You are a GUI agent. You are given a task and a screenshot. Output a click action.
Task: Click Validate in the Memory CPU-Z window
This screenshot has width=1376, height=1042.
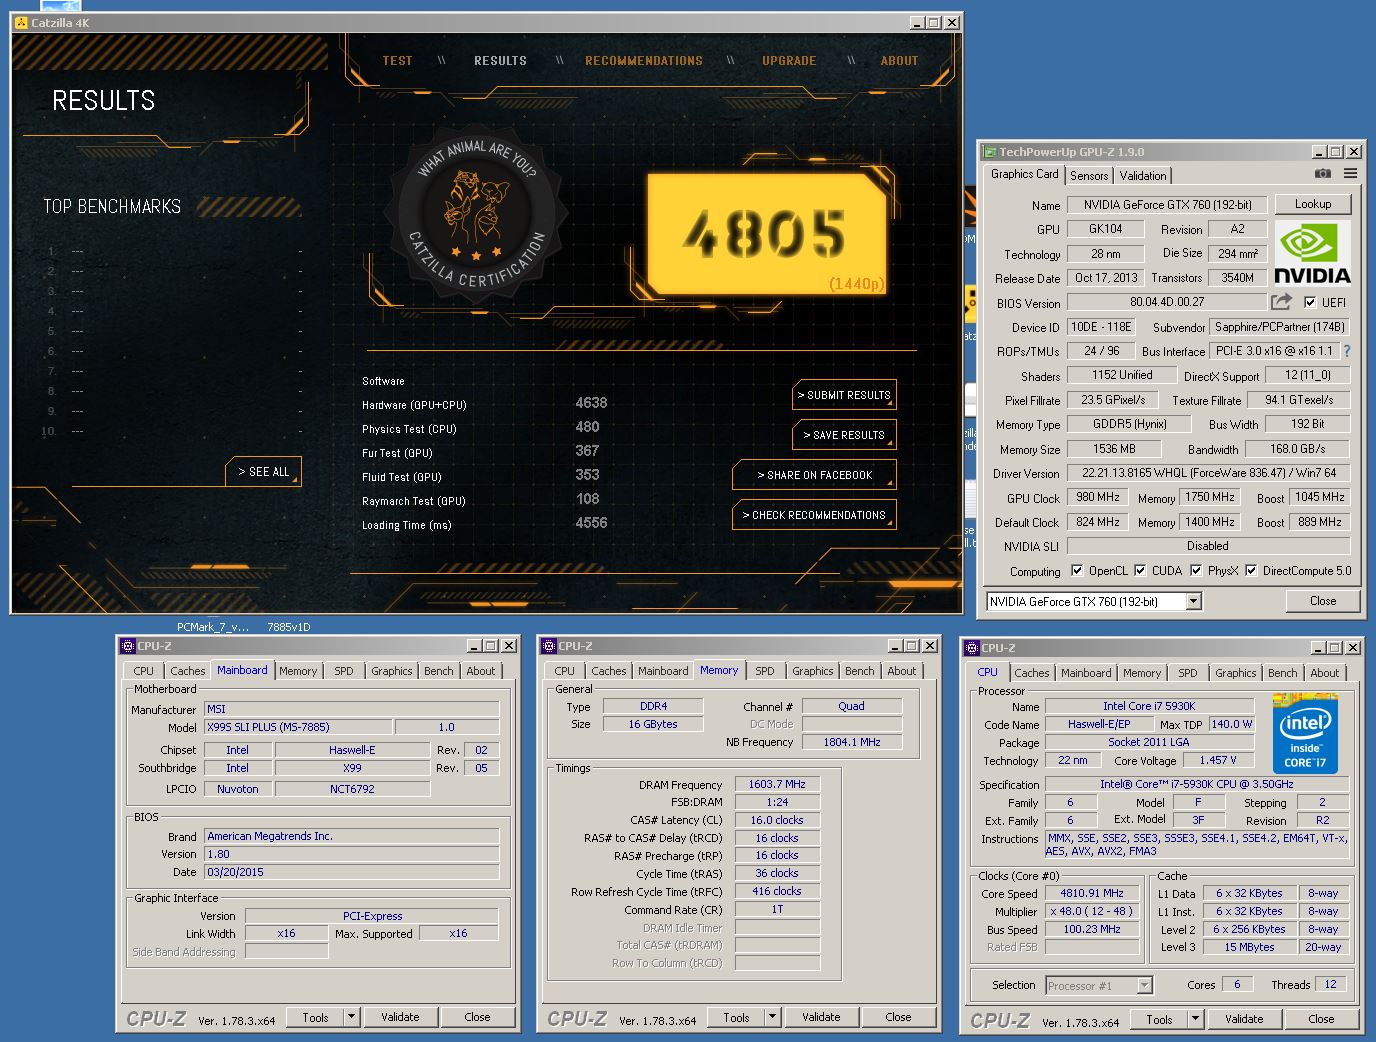(821, 1017)
